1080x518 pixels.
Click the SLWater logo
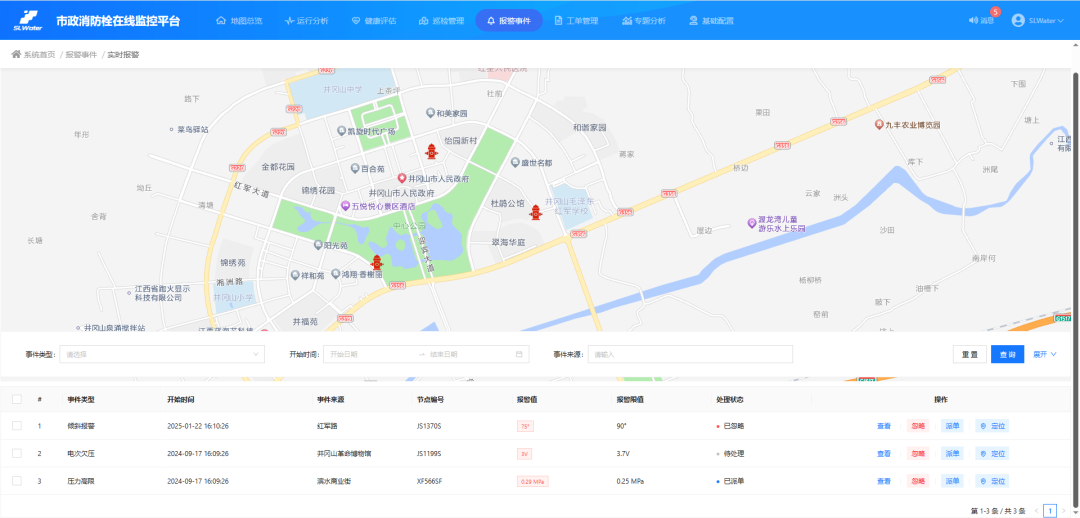coord(28,21)
